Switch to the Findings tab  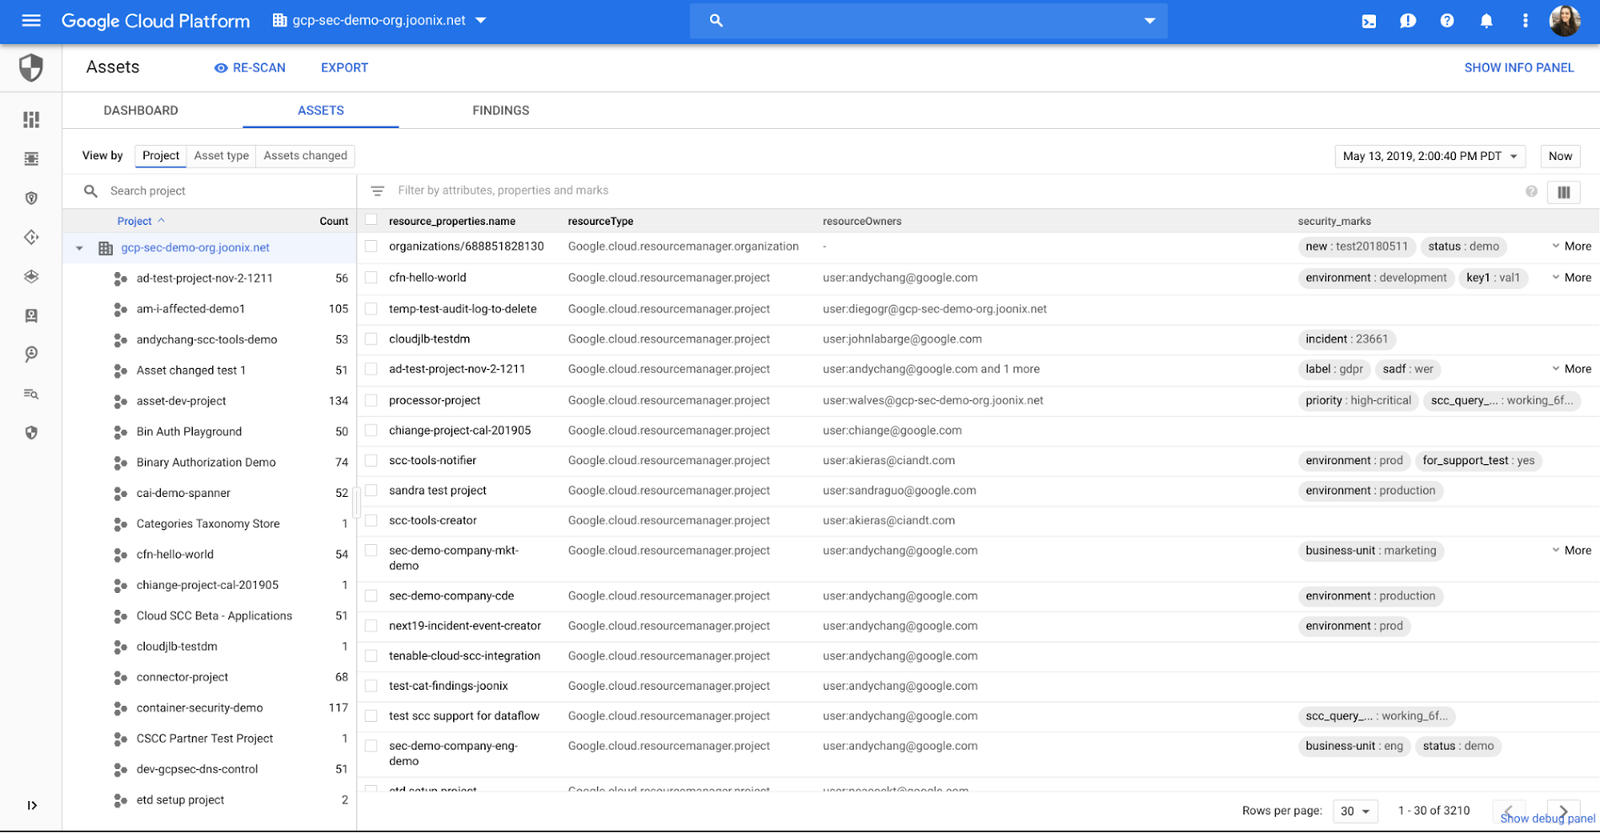coord(501,110)
